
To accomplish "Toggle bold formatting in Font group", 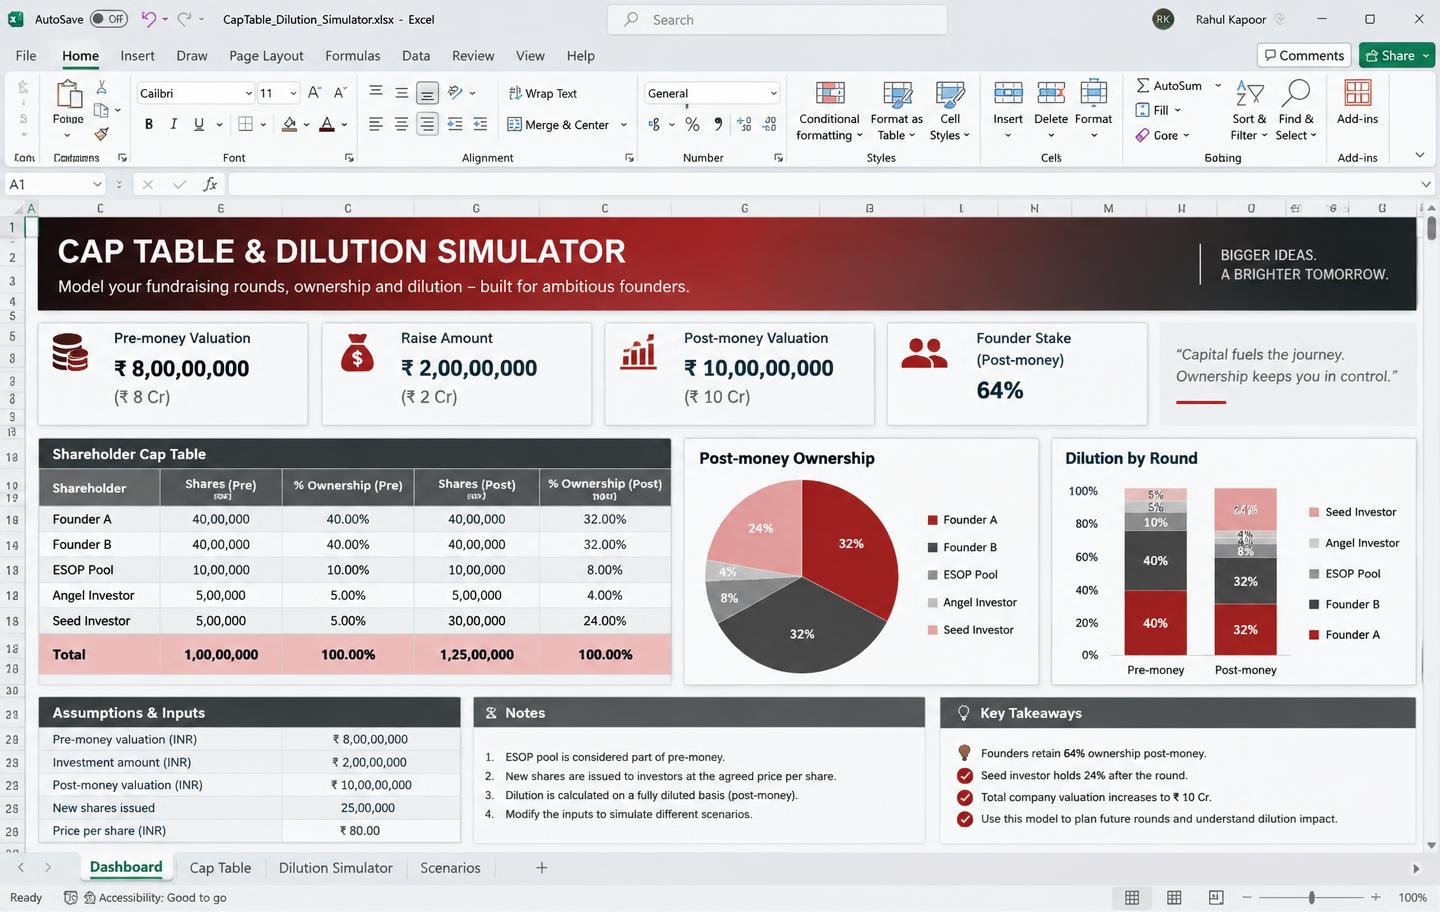I will 149,124.
